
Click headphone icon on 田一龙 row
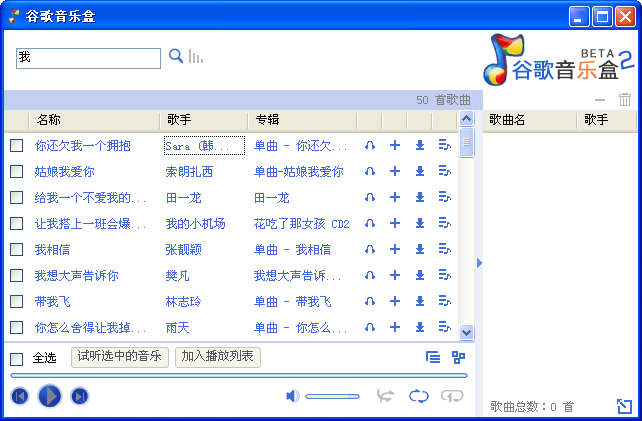pos(370,197)
